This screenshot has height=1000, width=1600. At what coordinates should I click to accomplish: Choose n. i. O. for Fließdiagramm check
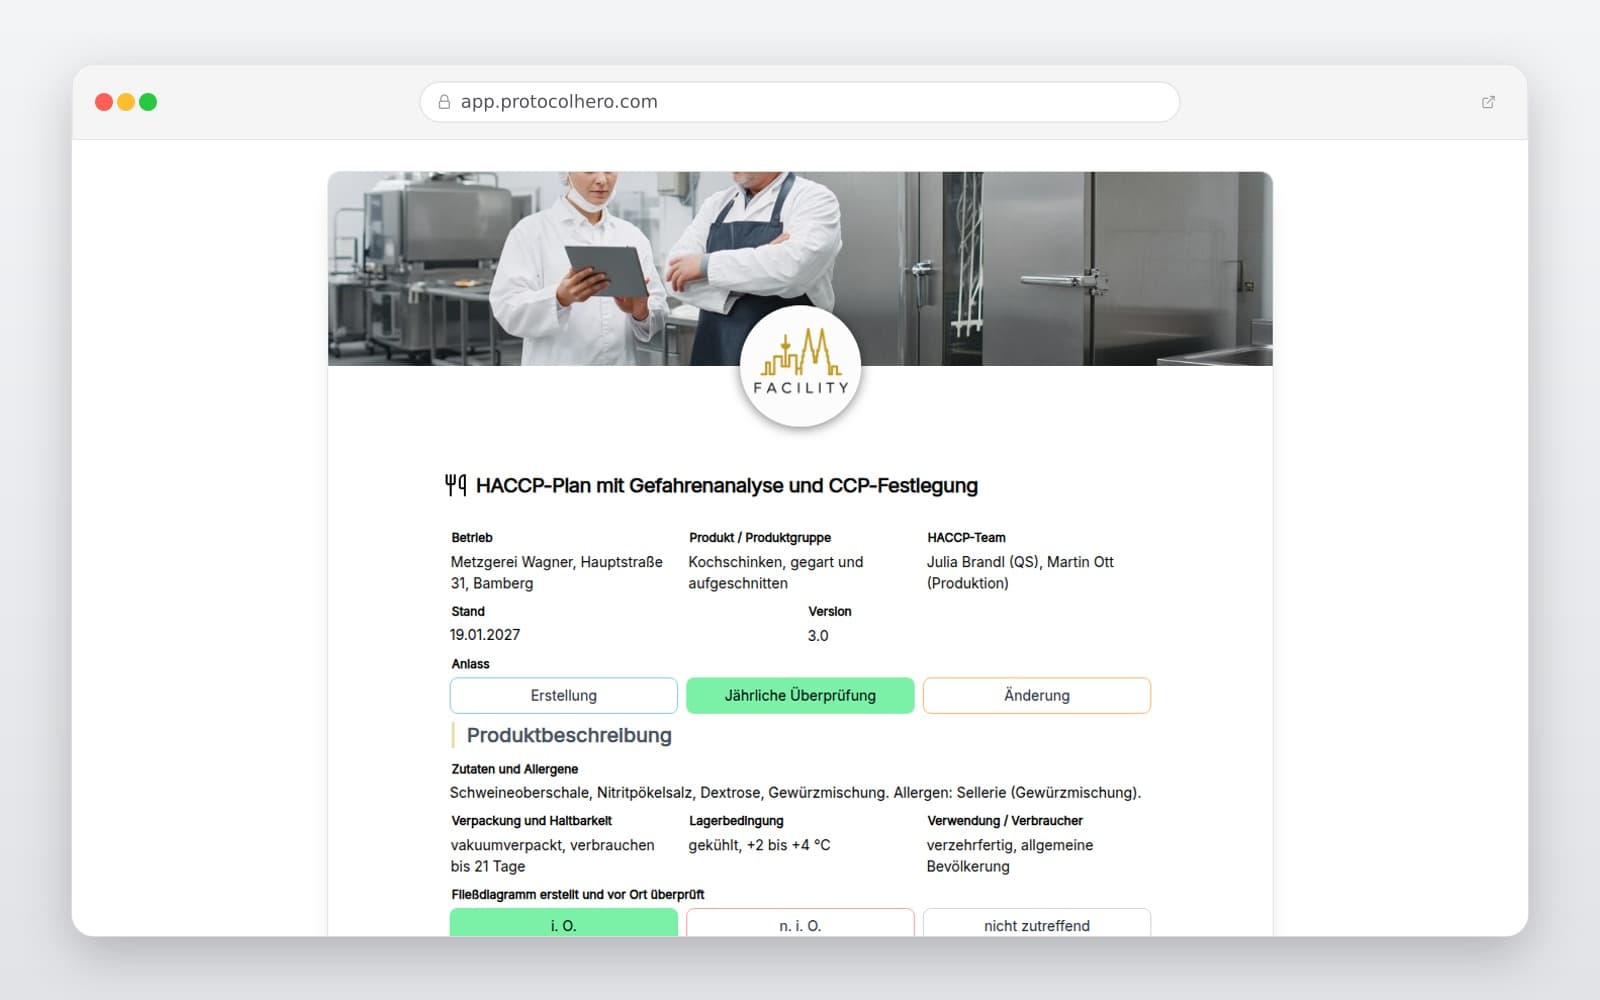tap(800, 923)
